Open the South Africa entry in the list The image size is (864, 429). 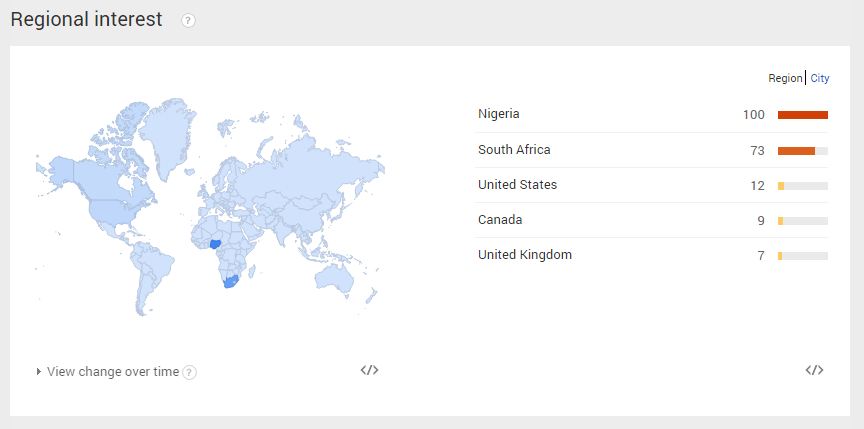[x=514, y=150]
